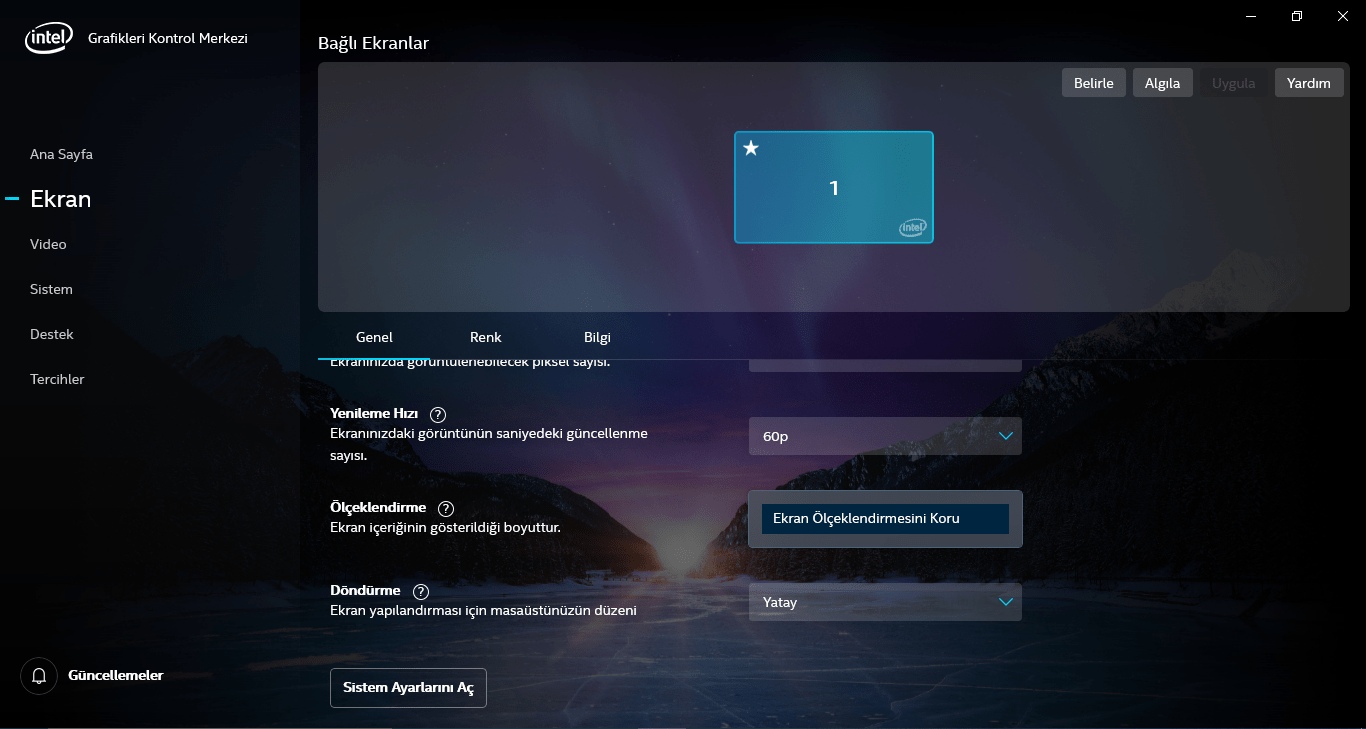The width and height of the screenshot is (1366, 729).
Task: Click the Döndürme label
Action: coord(365,591)
